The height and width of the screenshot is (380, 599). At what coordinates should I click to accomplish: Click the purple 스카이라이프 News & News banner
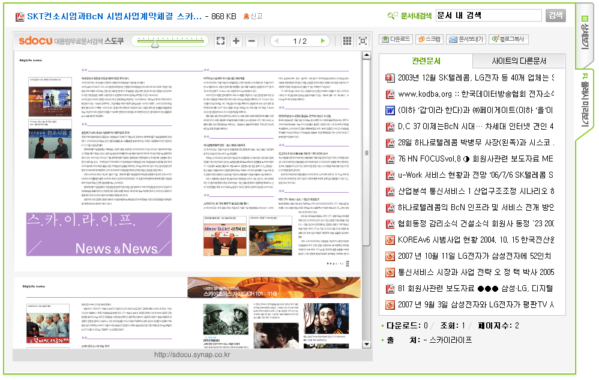(99, 234)
